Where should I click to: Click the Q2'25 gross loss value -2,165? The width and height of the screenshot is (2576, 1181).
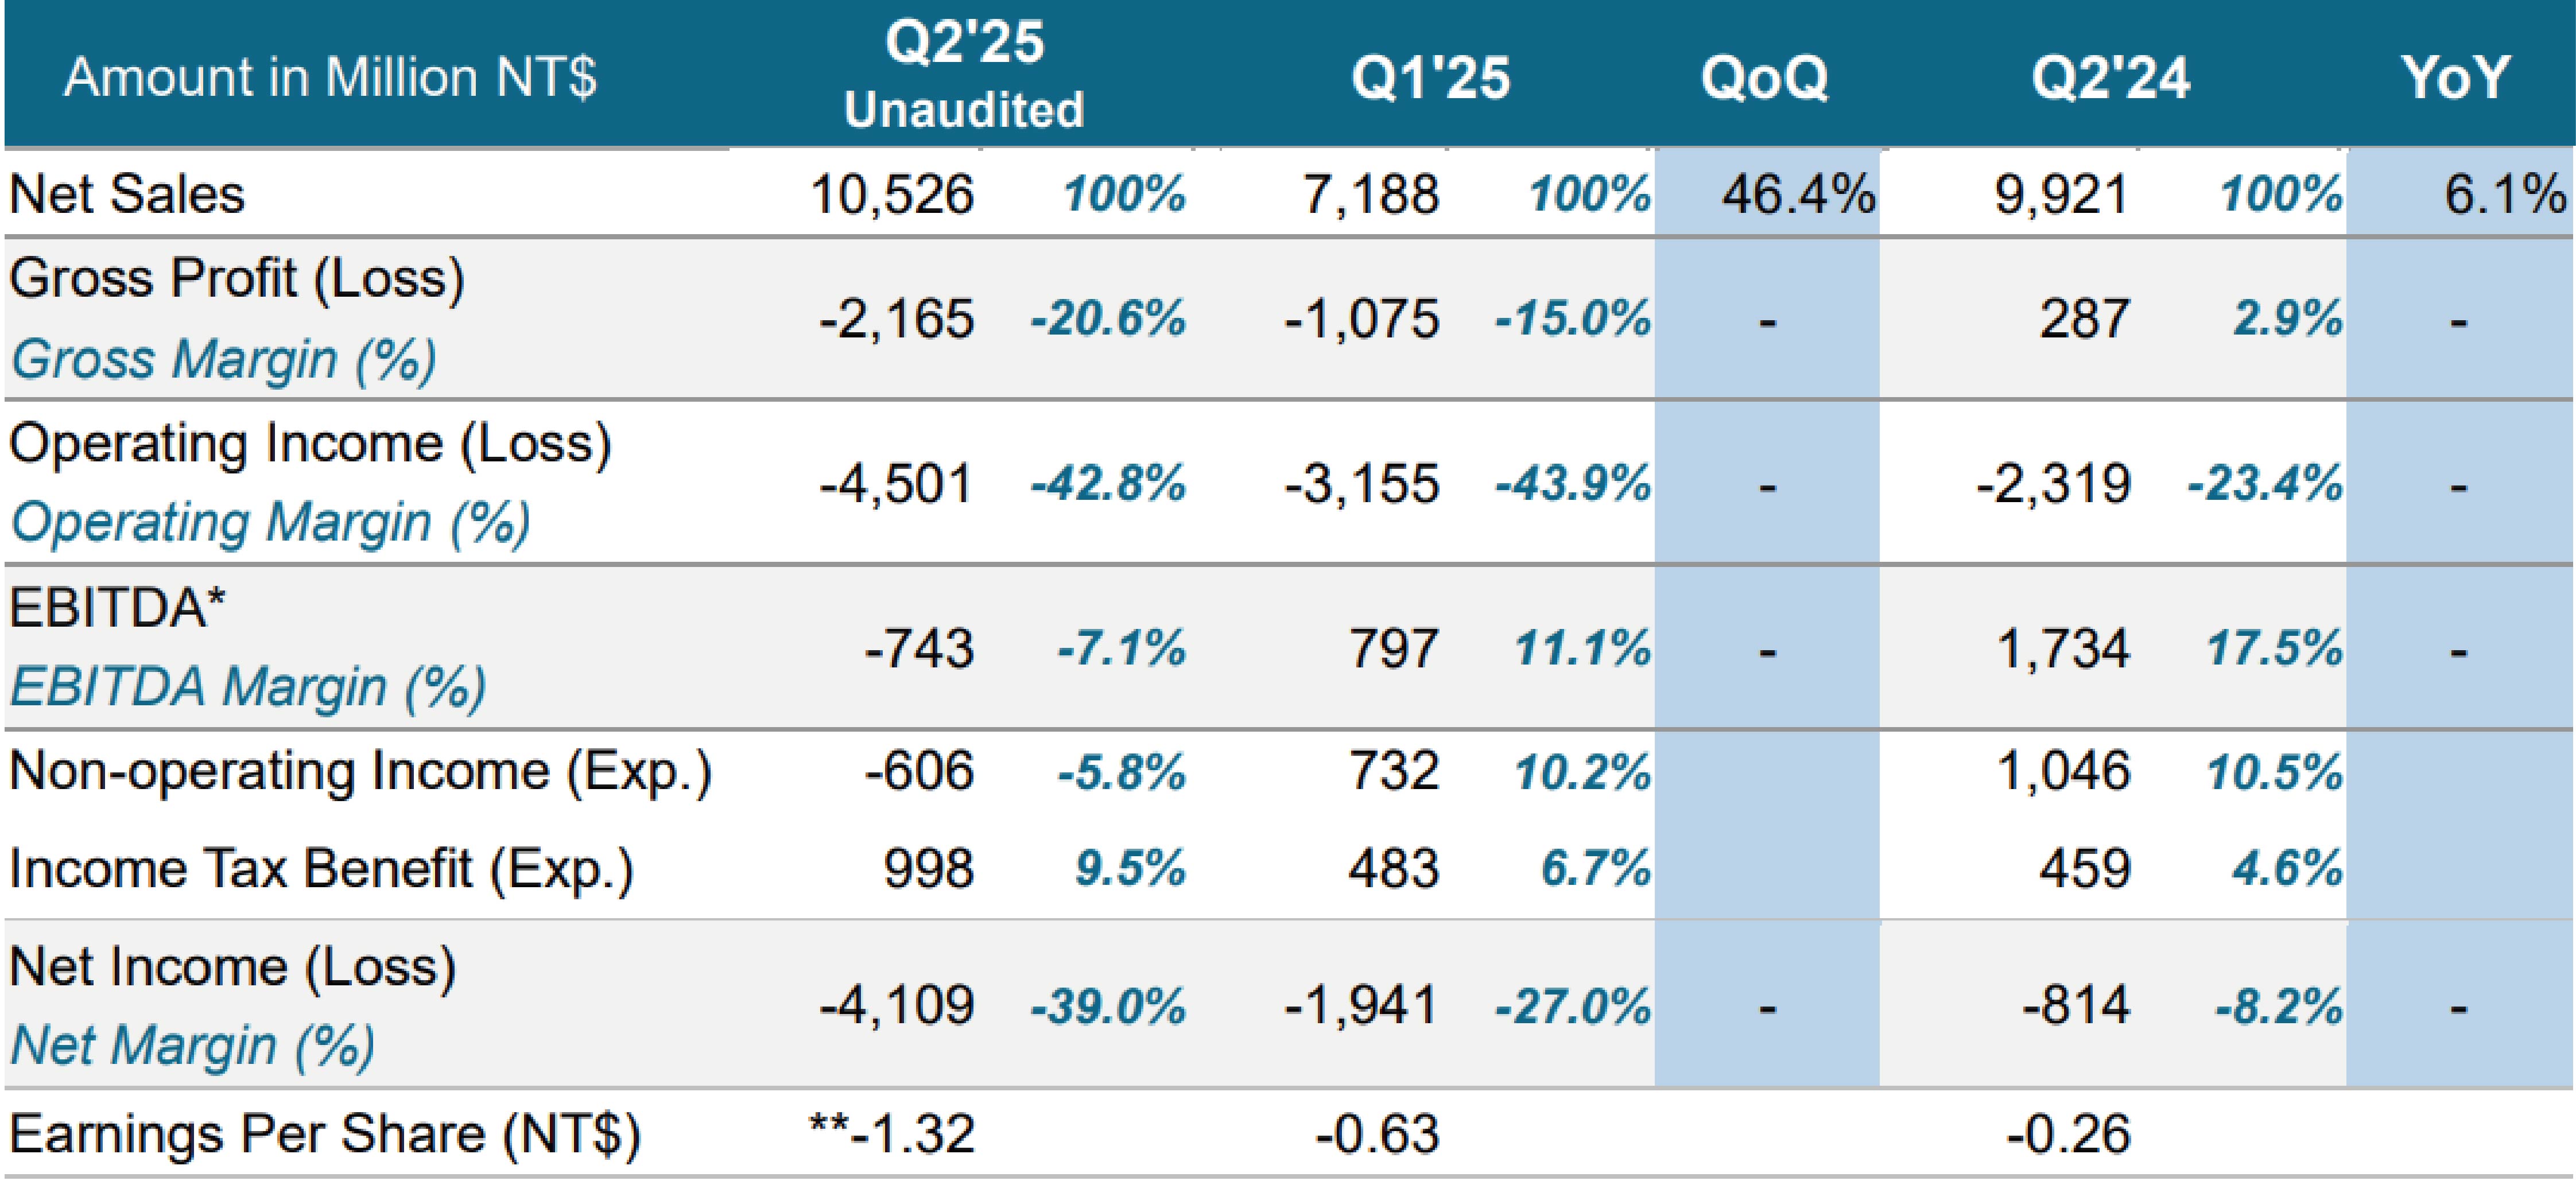896,319
